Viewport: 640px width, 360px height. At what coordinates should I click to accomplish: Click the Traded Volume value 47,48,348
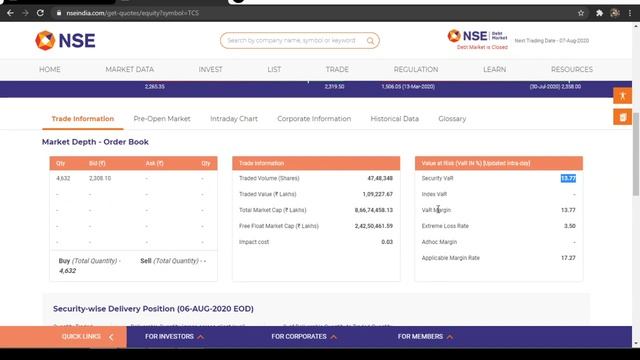pos(380,178)
